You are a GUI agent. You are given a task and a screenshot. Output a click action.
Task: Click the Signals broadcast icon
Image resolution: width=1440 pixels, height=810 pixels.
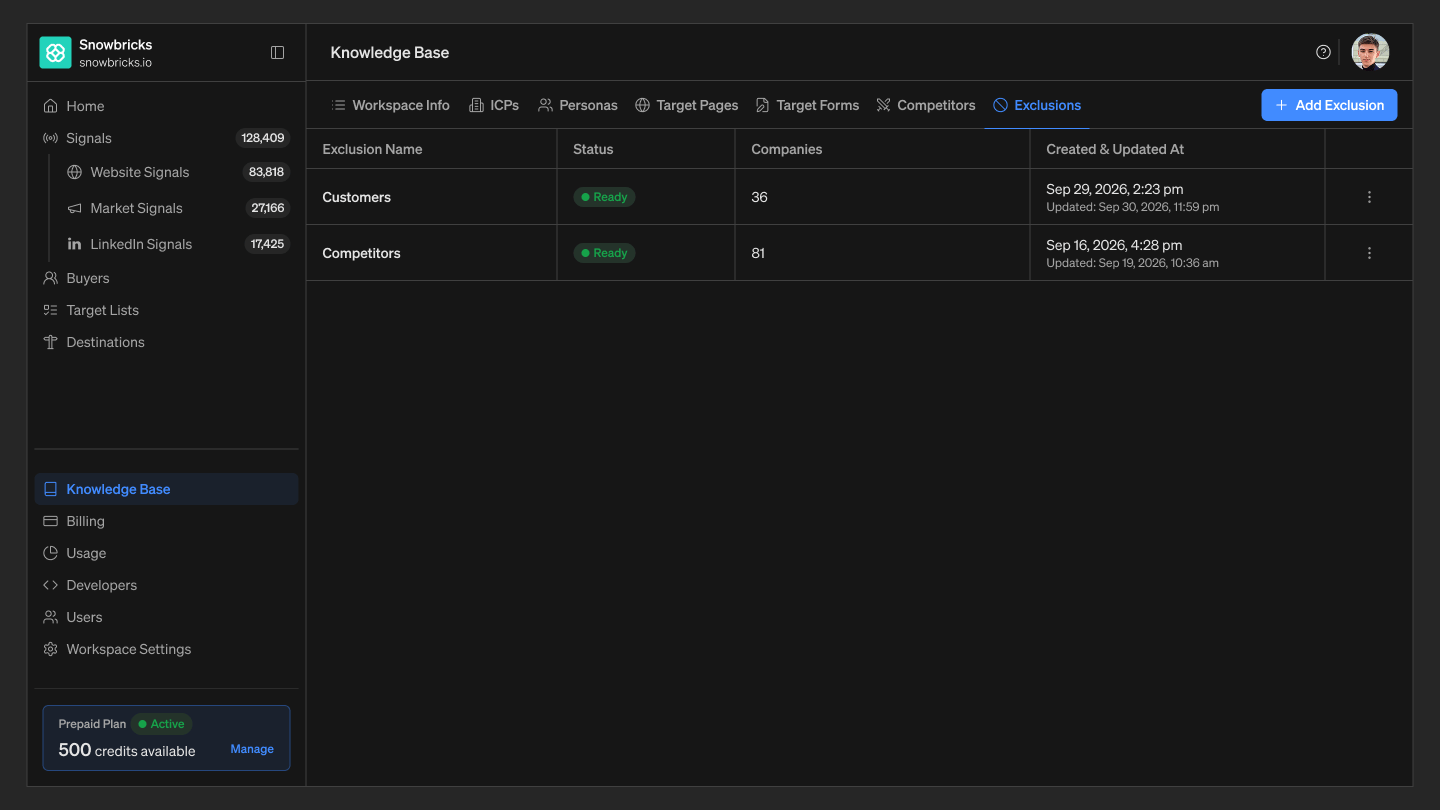pyautogui.click(x=50, y=138)
